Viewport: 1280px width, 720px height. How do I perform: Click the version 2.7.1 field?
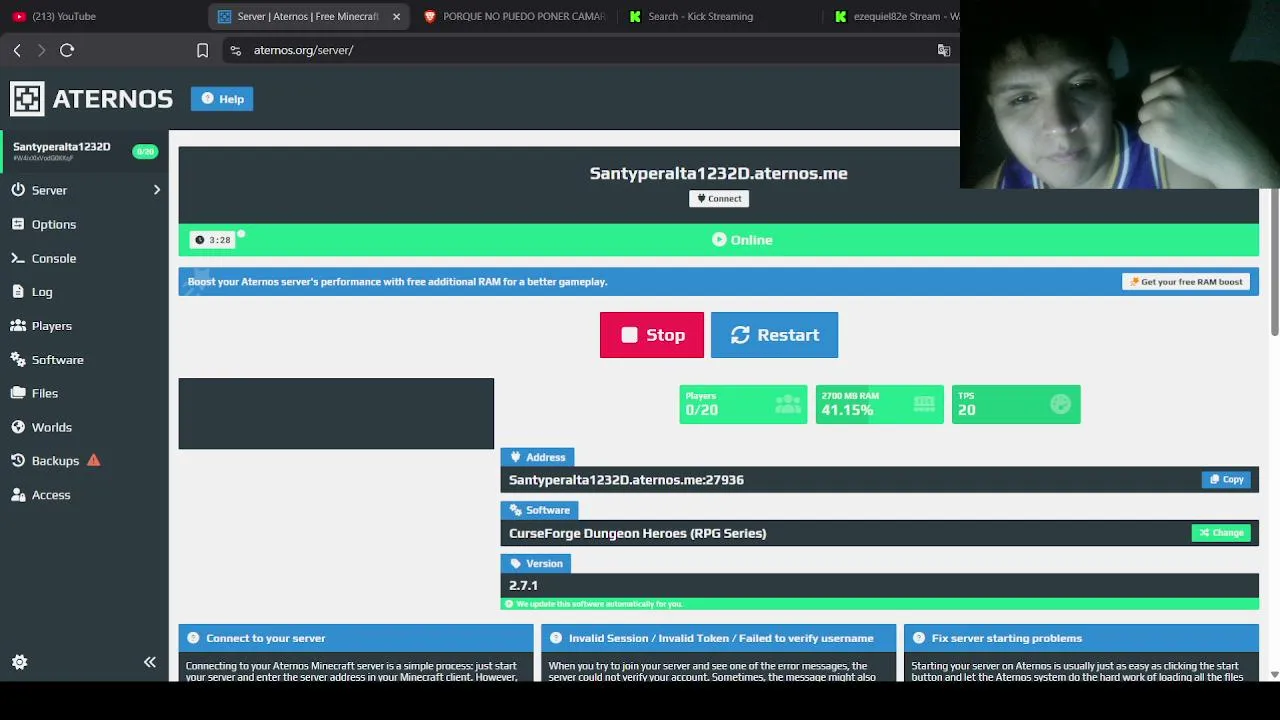879,585
